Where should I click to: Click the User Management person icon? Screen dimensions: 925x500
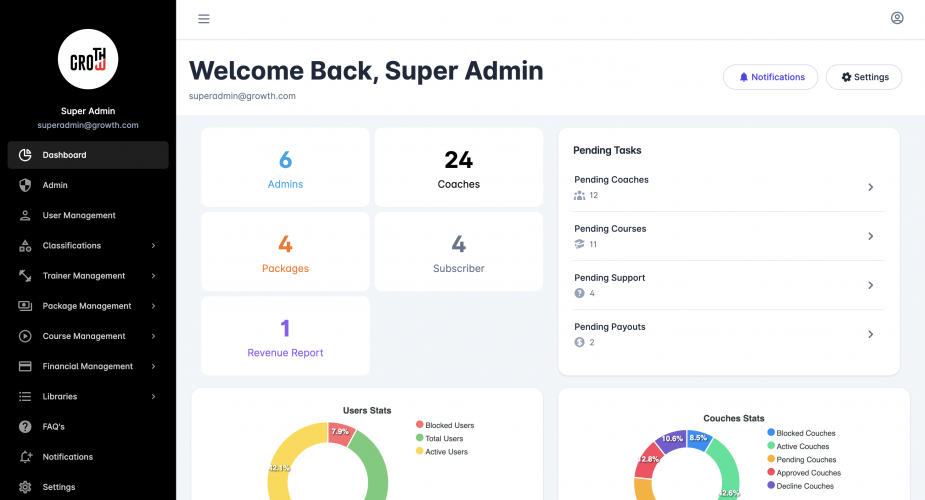click(25, 215)
